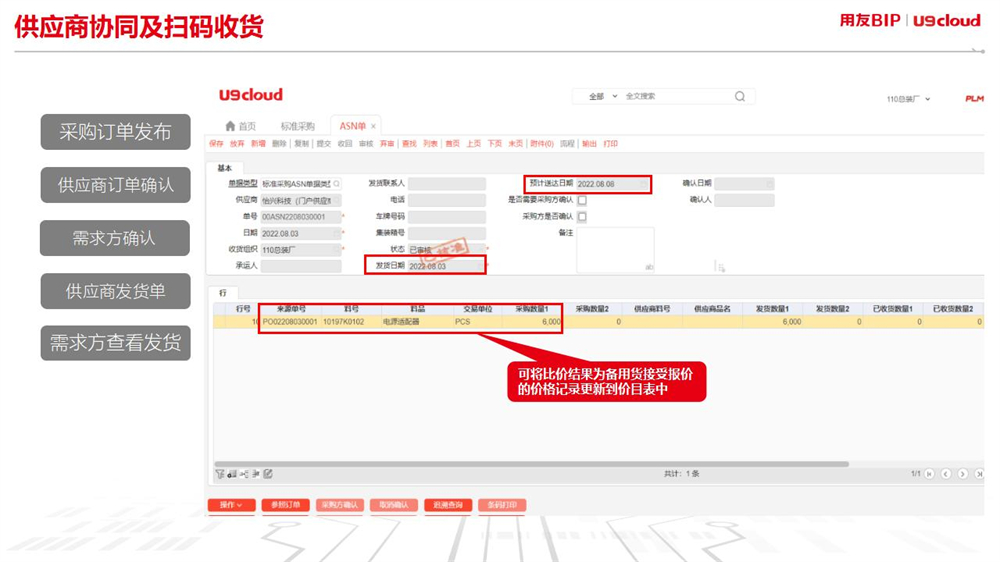The width and height of the screenshot is (1000, 562).
Task: Open the 收货组织 field selector
Action: point(337,250)
